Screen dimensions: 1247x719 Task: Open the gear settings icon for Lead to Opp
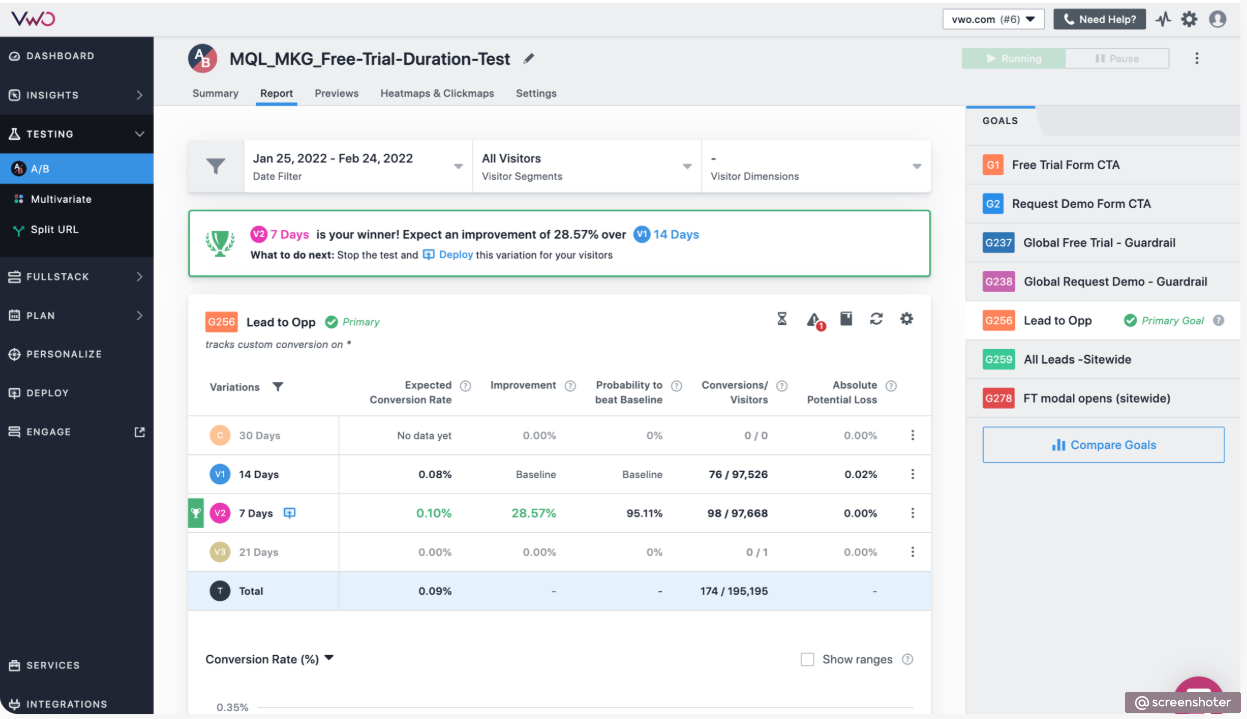(907, 319)
